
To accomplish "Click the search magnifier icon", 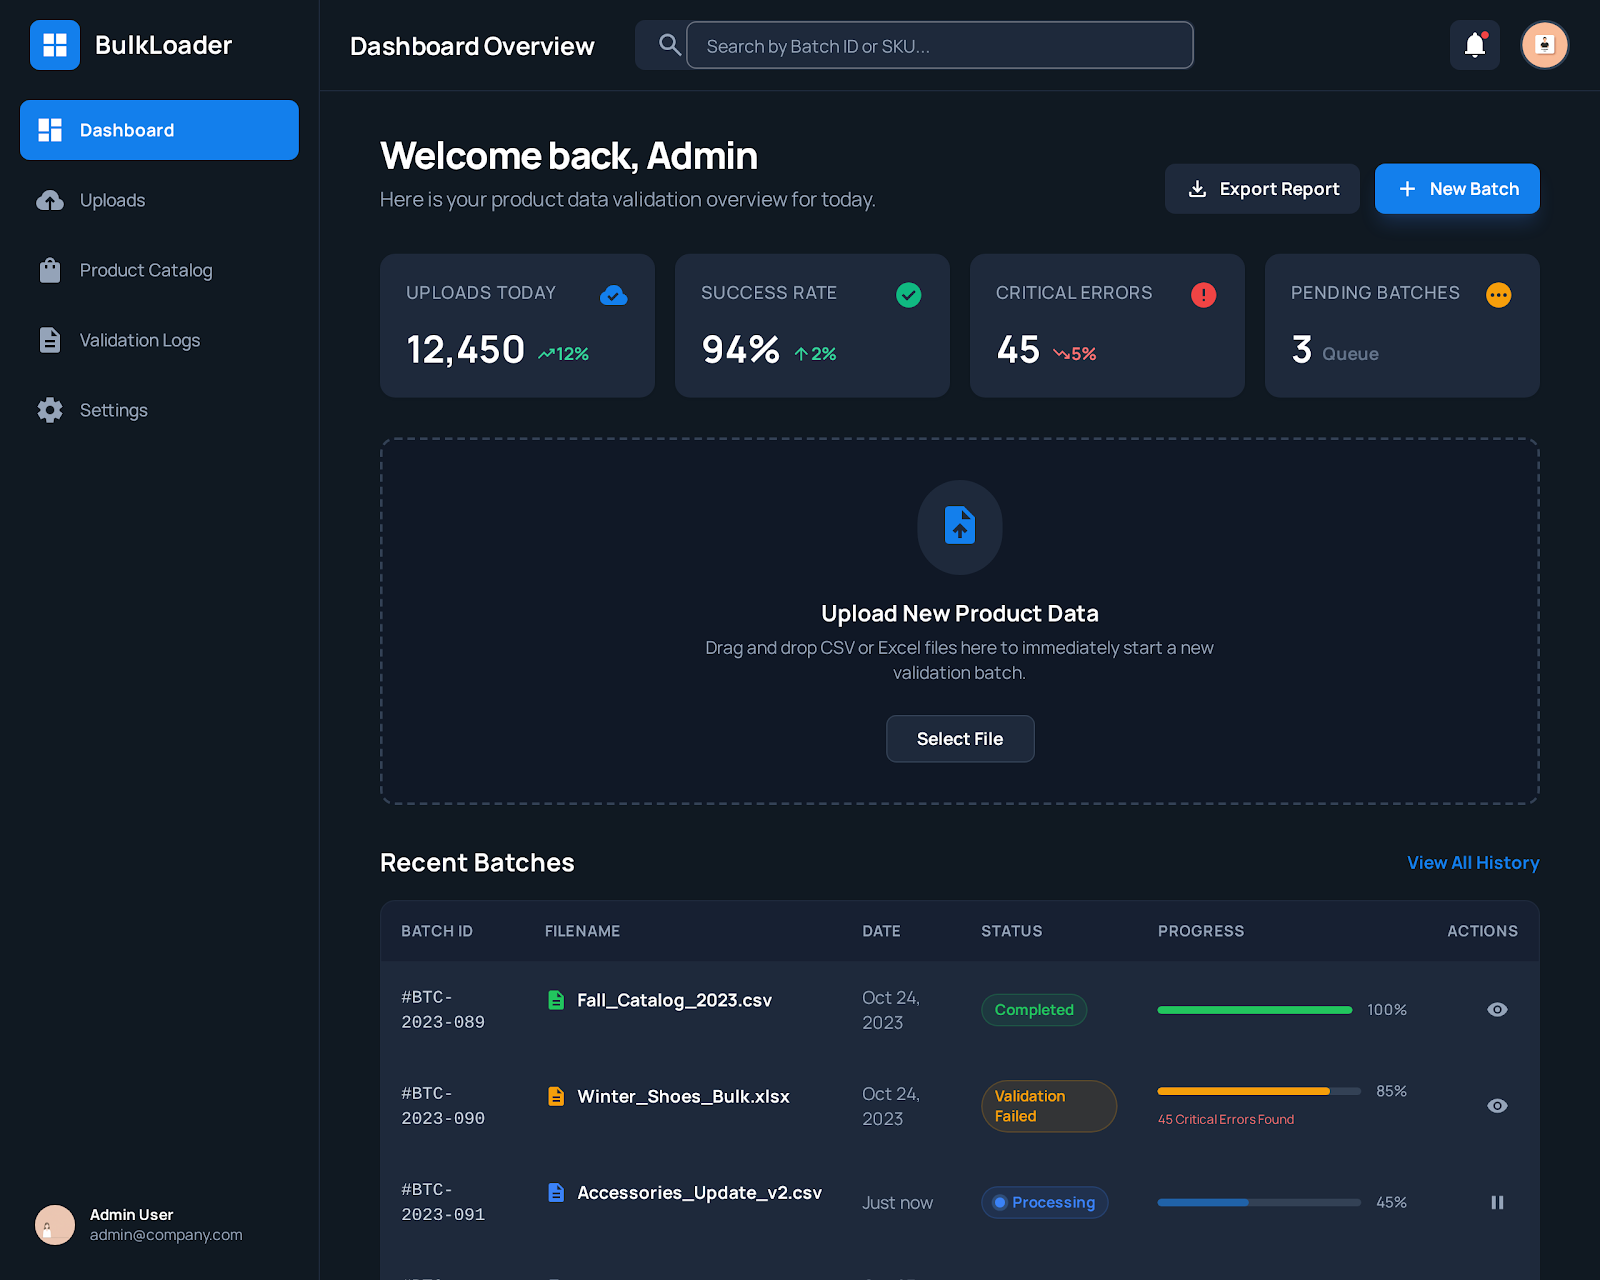I will (669, 45).
